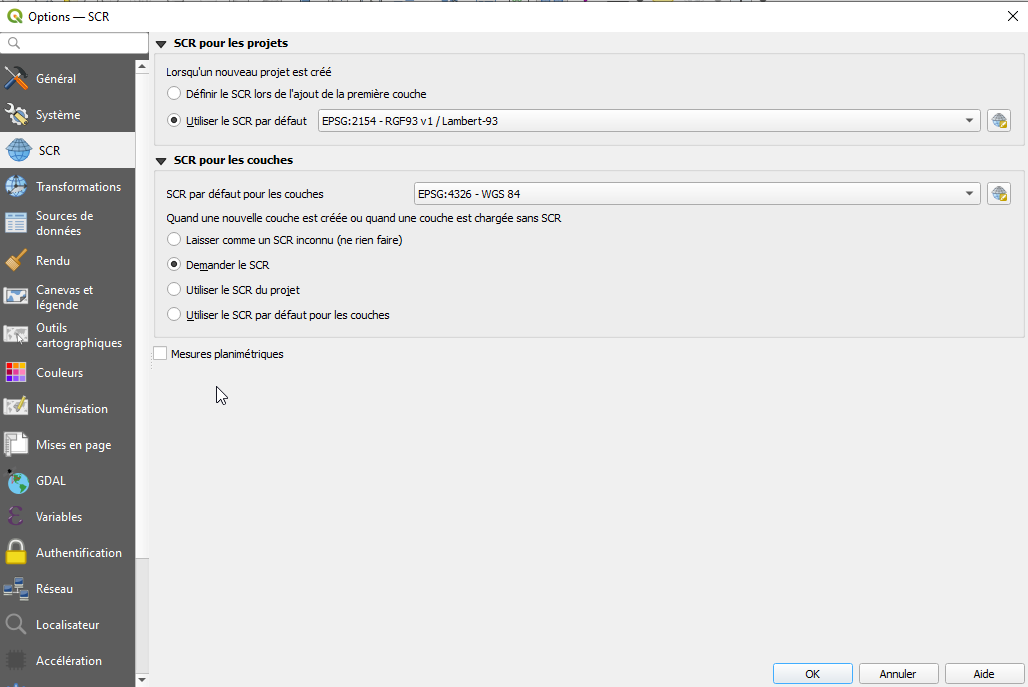Select the Numérisation settings section
Screen dimensions: 1028x687
tap(65, 407)
